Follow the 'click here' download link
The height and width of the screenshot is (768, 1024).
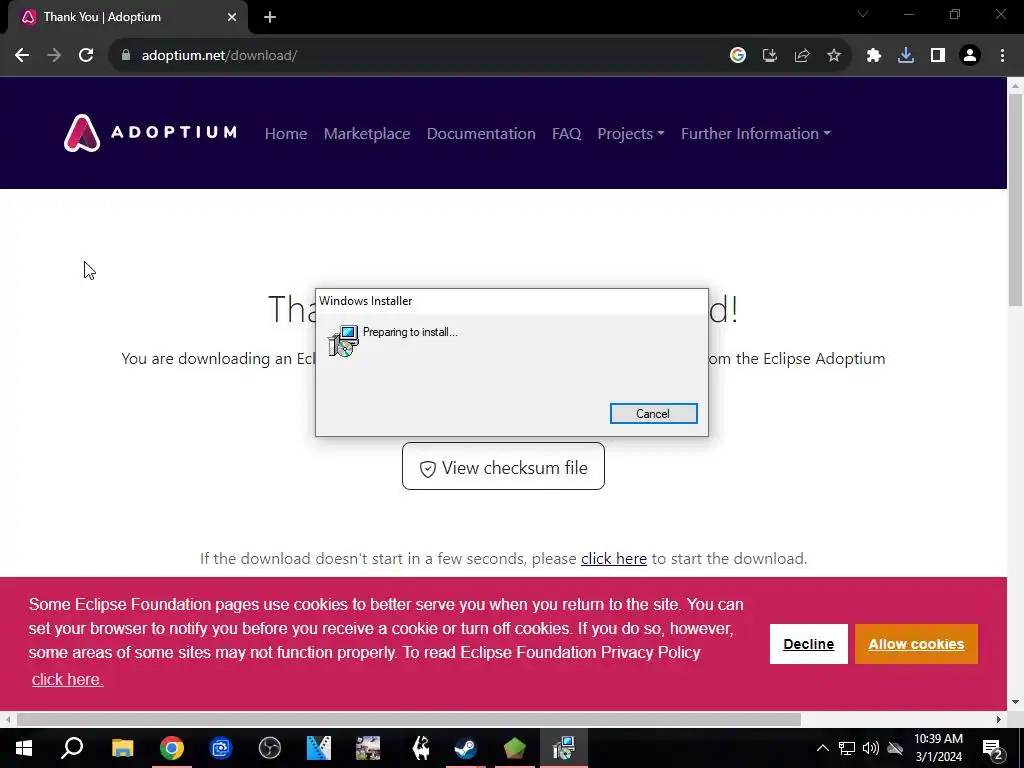(x=614, y=559)
